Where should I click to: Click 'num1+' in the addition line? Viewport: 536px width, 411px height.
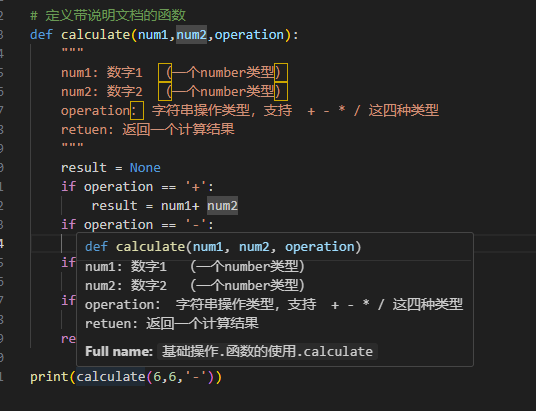(180, 206)
